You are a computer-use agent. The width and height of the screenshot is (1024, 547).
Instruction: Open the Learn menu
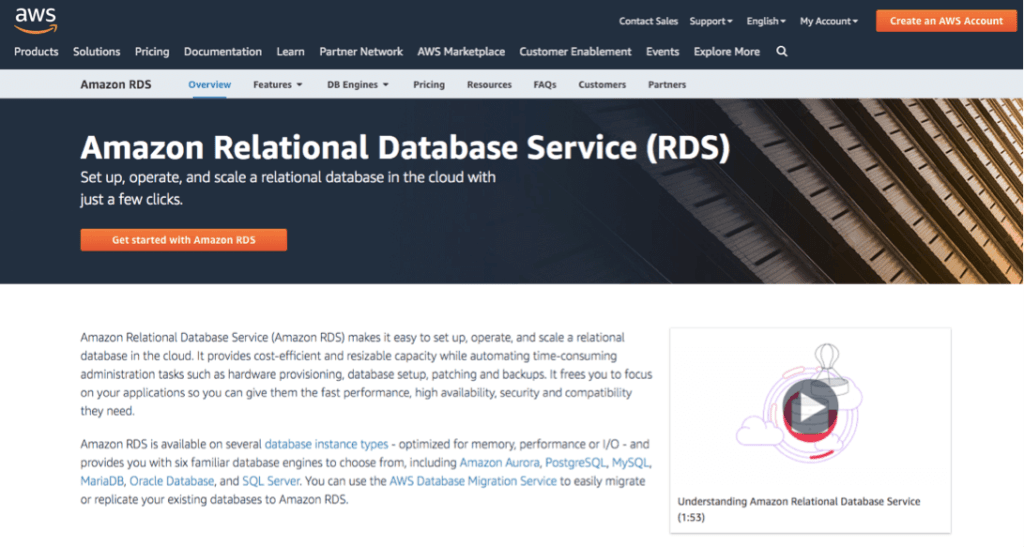point(291,52)
